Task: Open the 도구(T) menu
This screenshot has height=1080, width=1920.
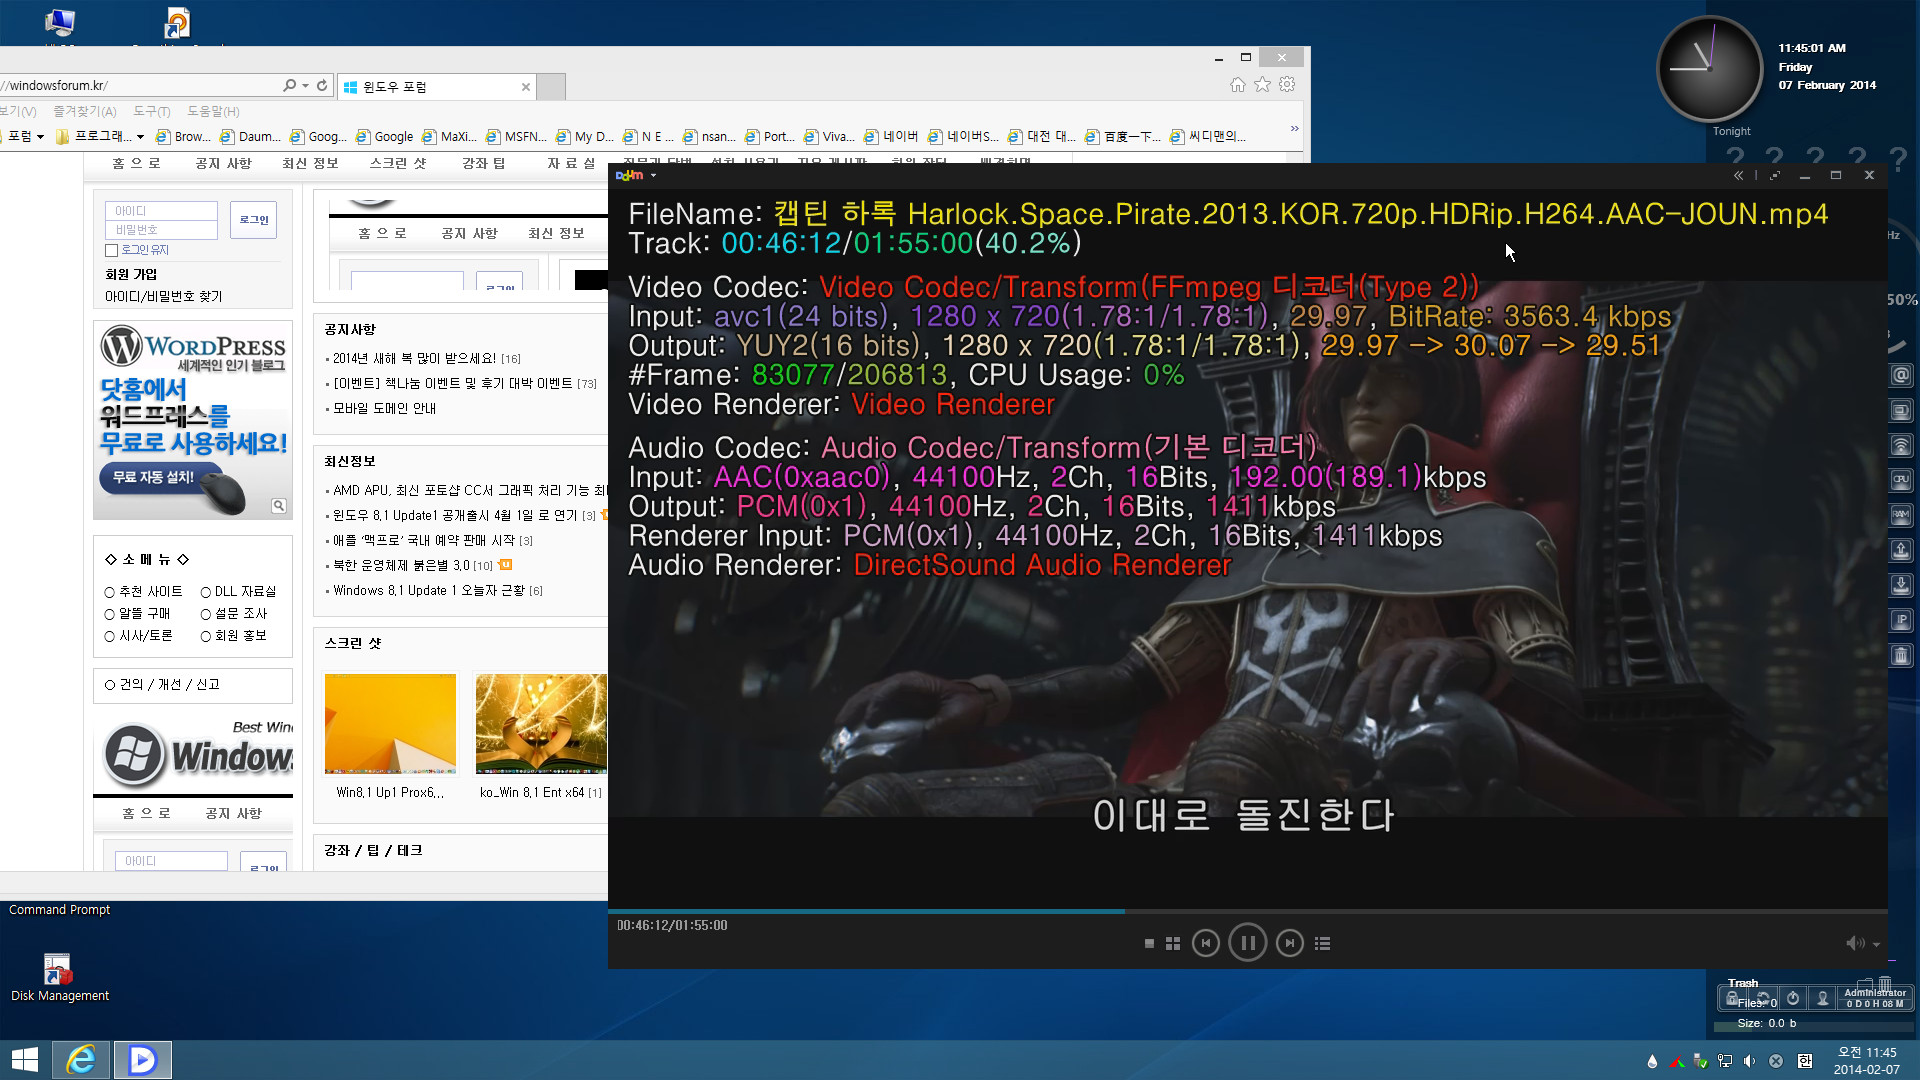Action: pos(152,111)
